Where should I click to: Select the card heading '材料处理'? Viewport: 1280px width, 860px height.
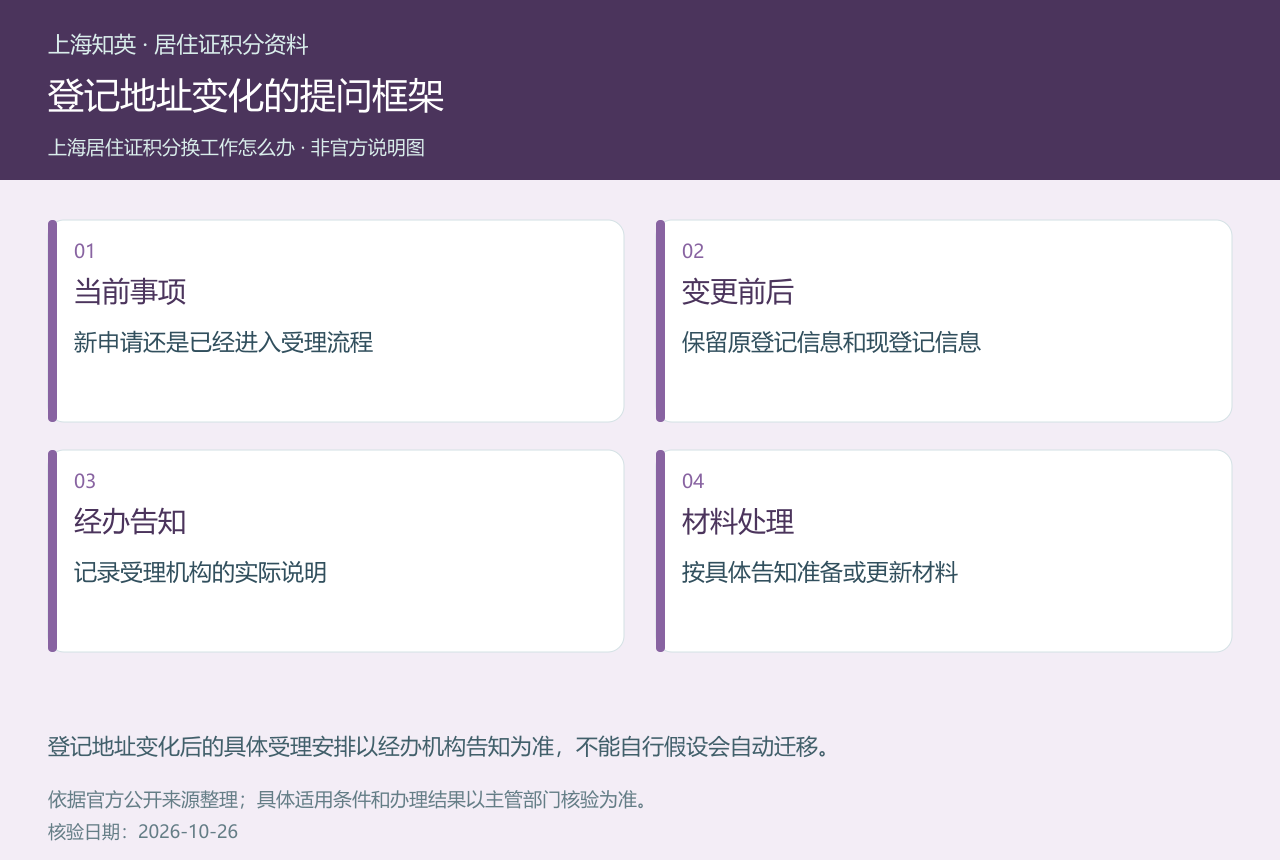(738, 522)
